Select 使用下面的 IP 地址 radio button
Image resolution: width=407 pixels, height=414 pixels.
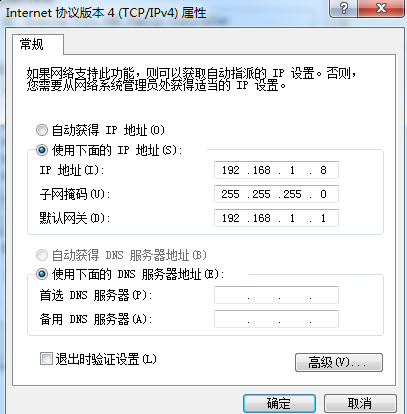click(x=42, y=150)
